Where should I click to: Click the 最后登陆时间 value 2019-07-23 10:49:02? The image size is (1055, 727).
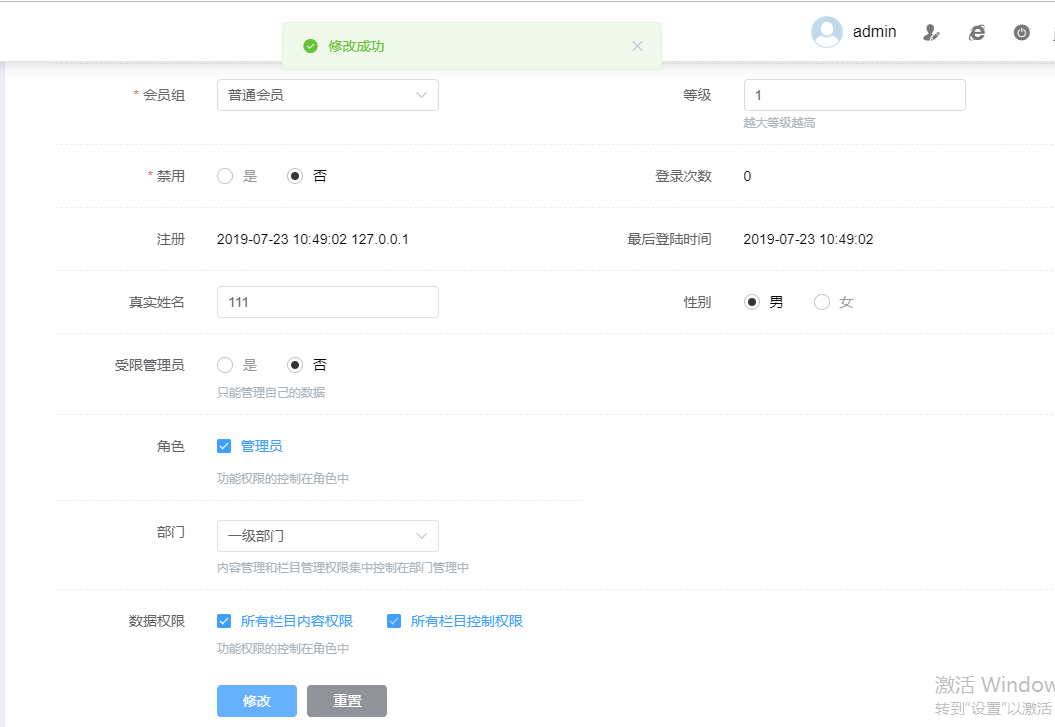(x=808, y=239)
